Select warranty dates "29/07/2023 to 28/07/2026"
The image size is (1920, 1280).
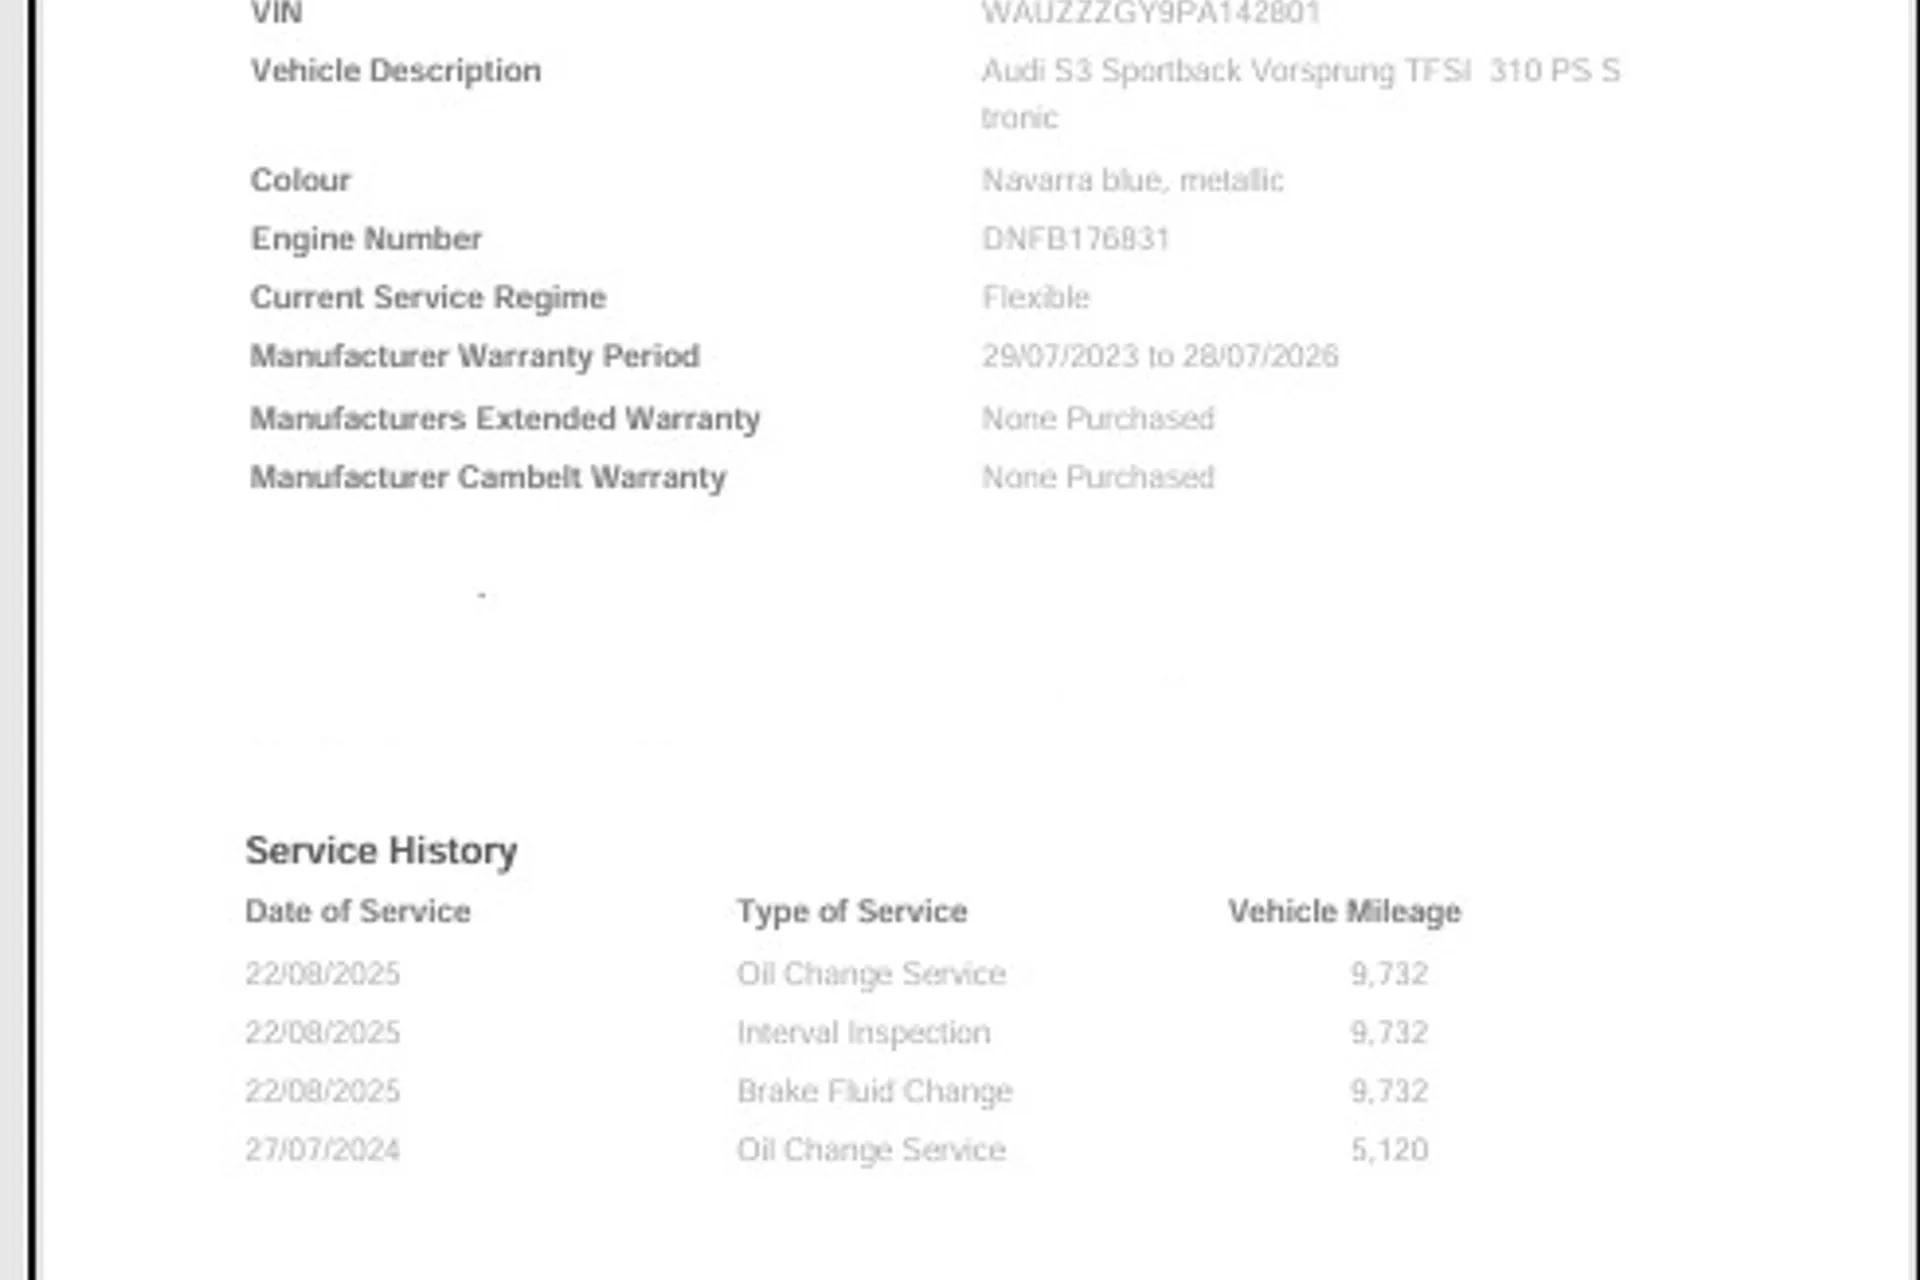tap(1160, 357)
